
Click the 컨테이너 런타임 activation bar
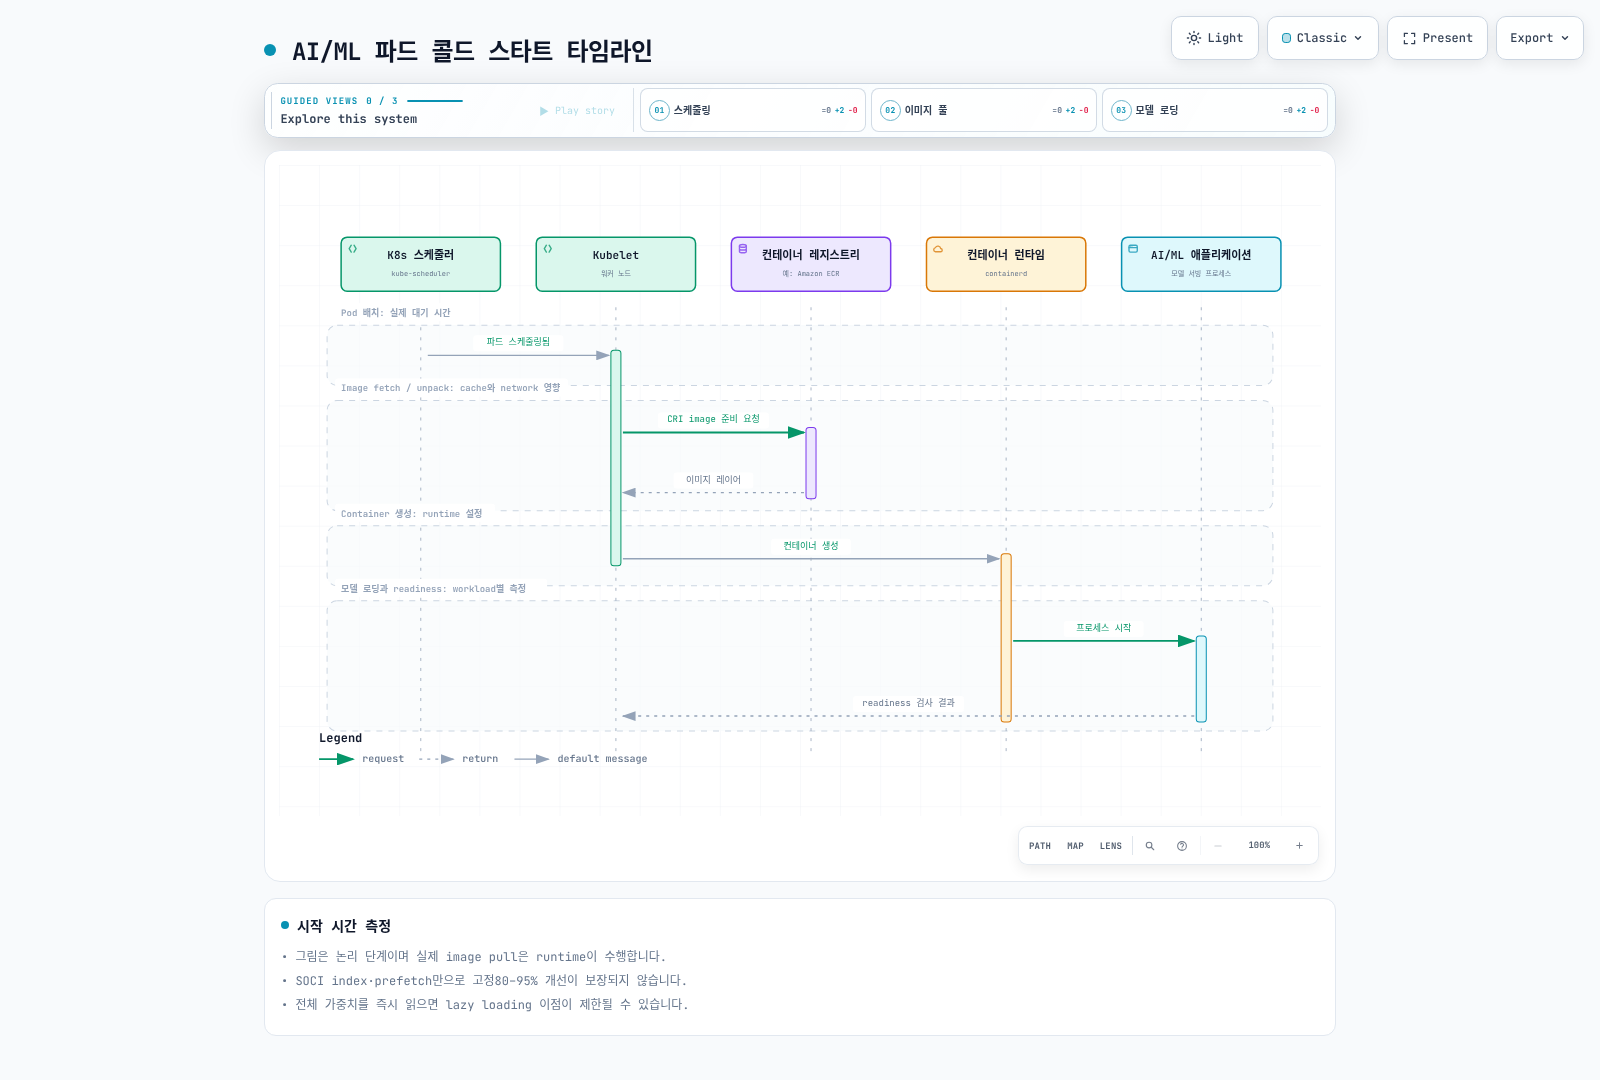point(1006,637)
